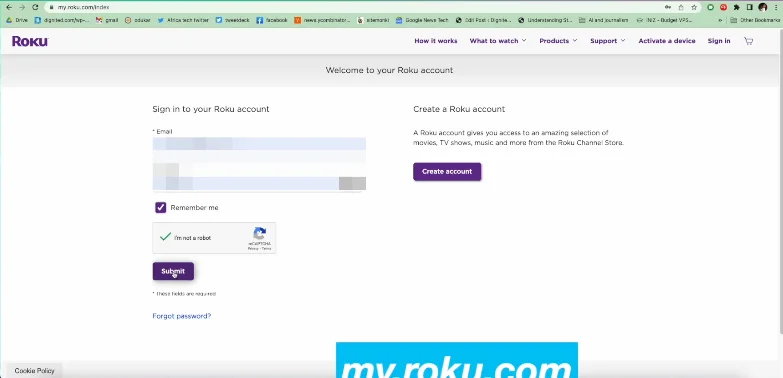Submit the sign-in form

tap(173, 271)
